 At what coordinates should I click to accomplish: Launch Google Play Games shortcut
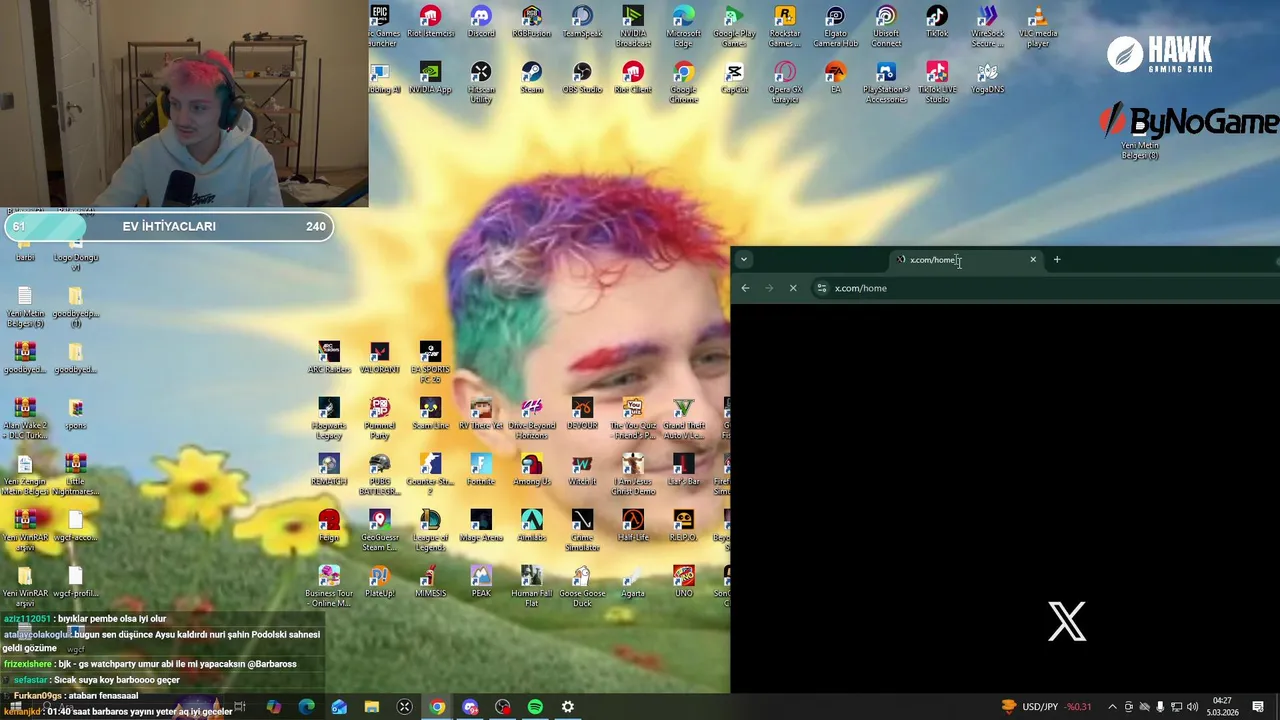[x=734, y=27]
